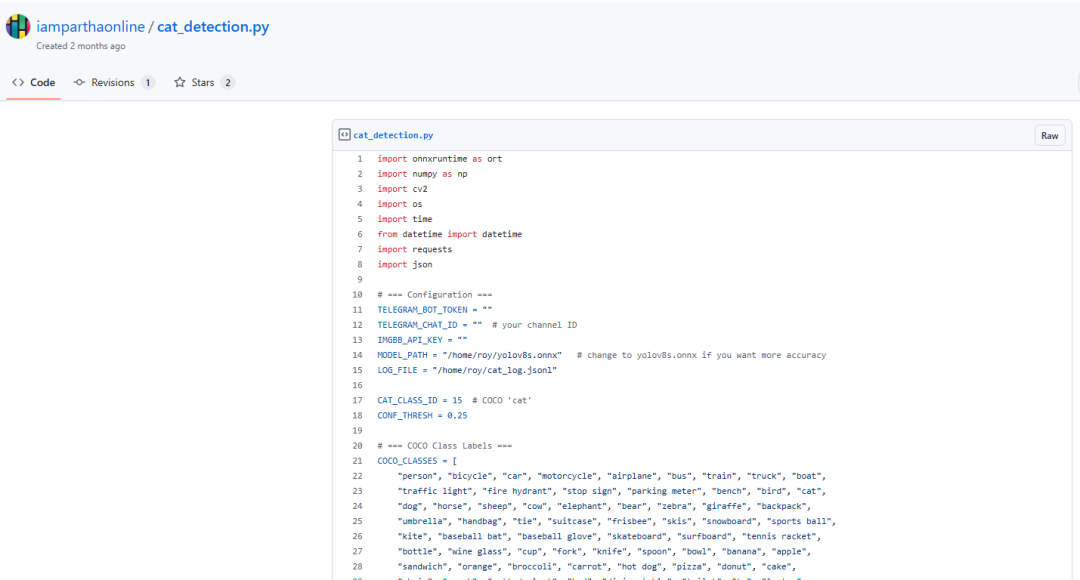Click line number 17 for CAT_CLASS_ID
This screenshot has width=1080, height=580.
(357, 400)
